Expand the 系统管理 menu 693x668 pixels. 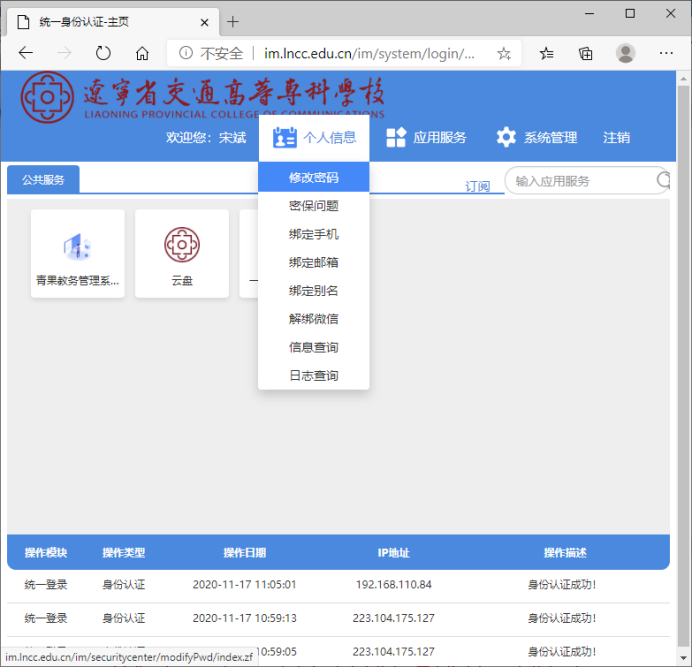click(537, 138)
